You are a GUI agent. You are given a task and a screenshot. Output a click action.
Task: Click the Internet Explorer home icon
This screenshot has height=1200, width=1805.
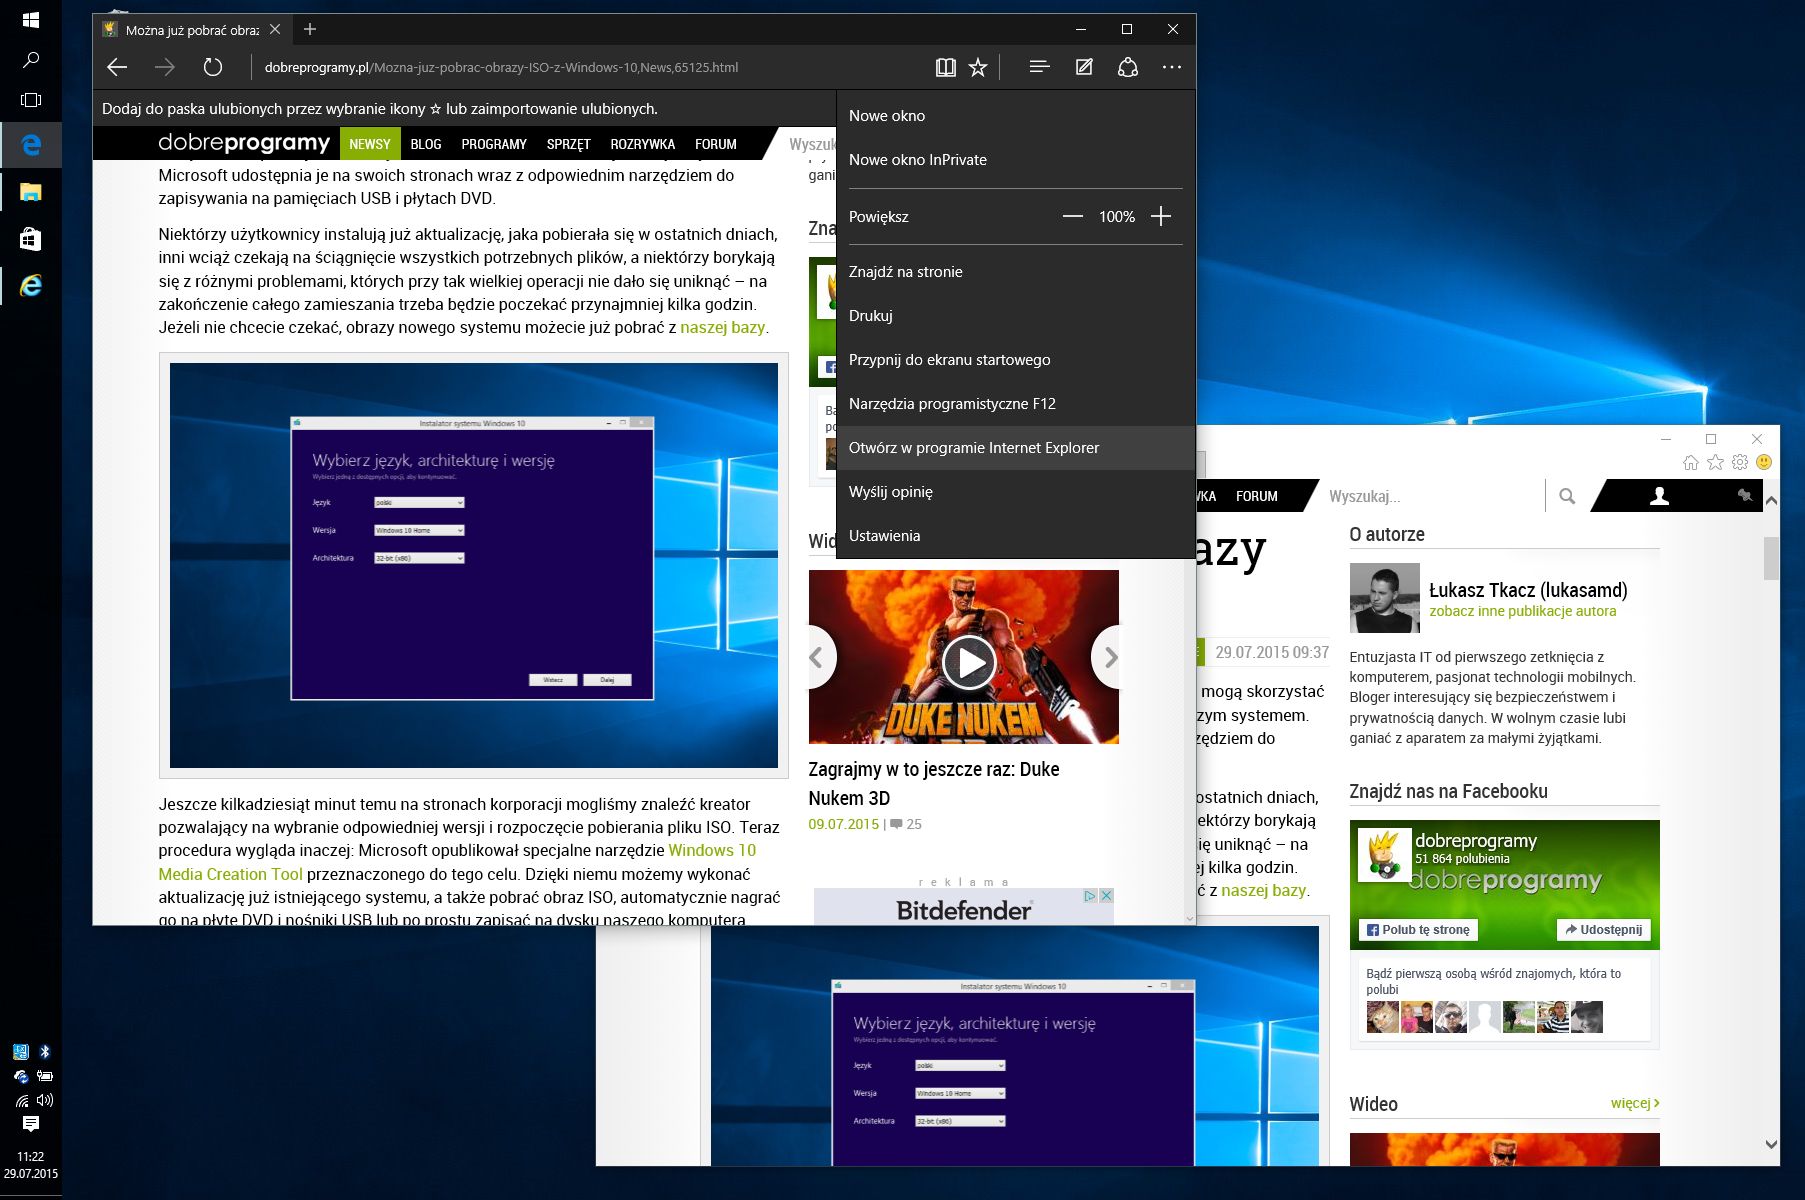(x=1691, y=462)
